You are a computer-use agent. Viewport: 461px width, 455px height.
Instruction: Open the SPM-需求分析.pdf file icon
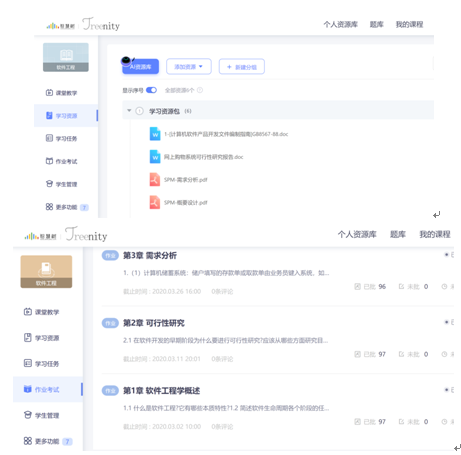[155, 180]
